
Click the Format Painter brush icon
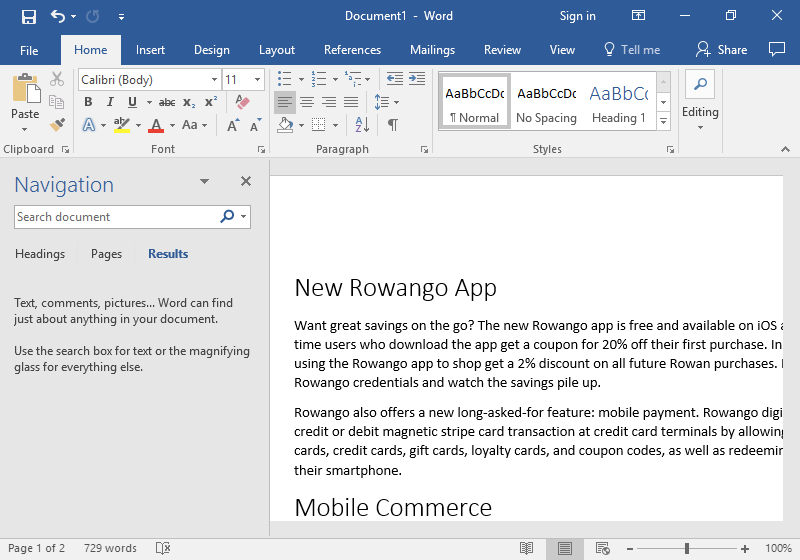pos(57,125)
